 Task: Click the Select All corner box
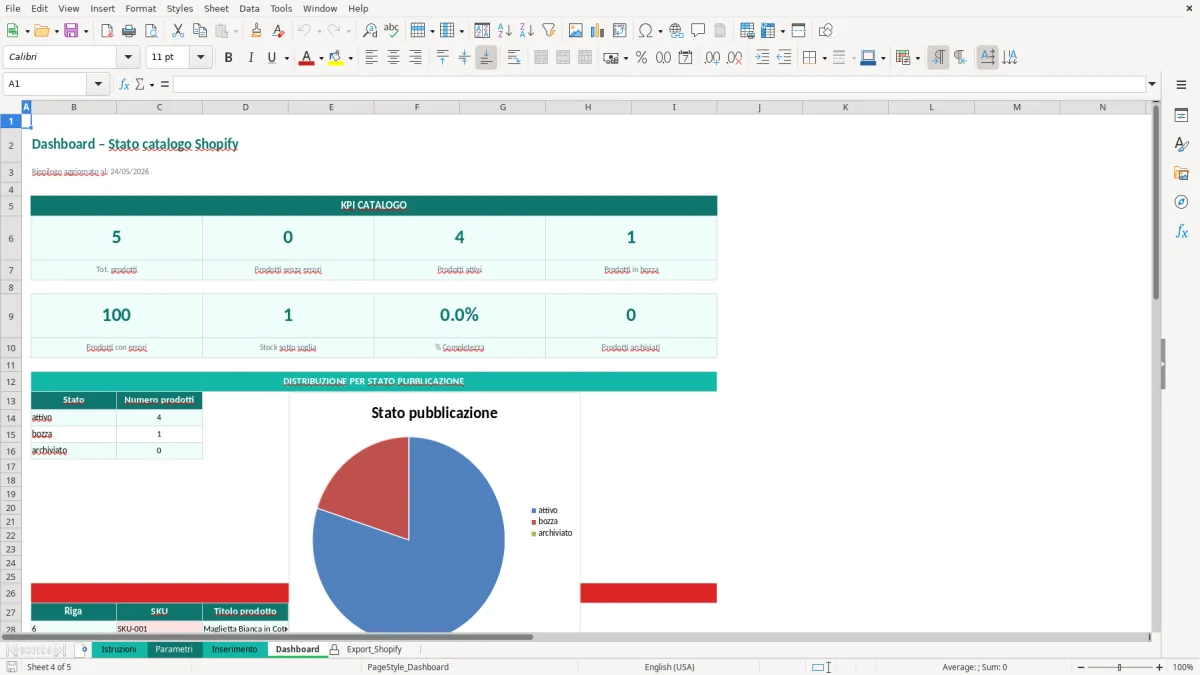pyautogui.click(x=11, y=107)
